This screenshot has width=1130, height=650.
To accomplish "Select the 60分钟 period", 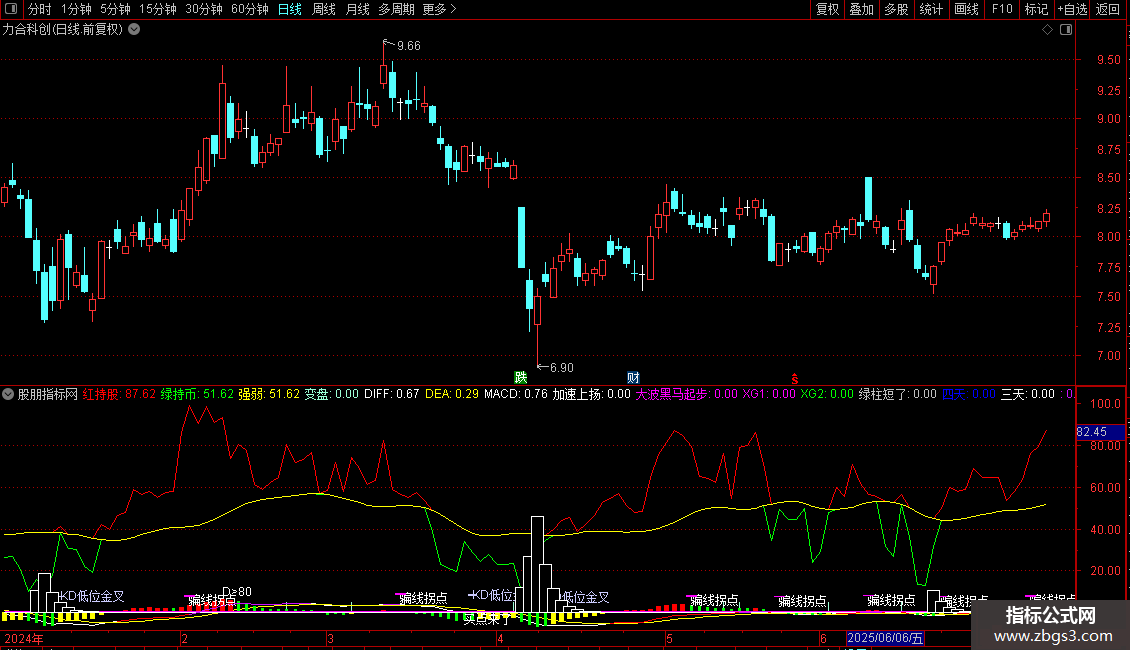I will 249,9.
